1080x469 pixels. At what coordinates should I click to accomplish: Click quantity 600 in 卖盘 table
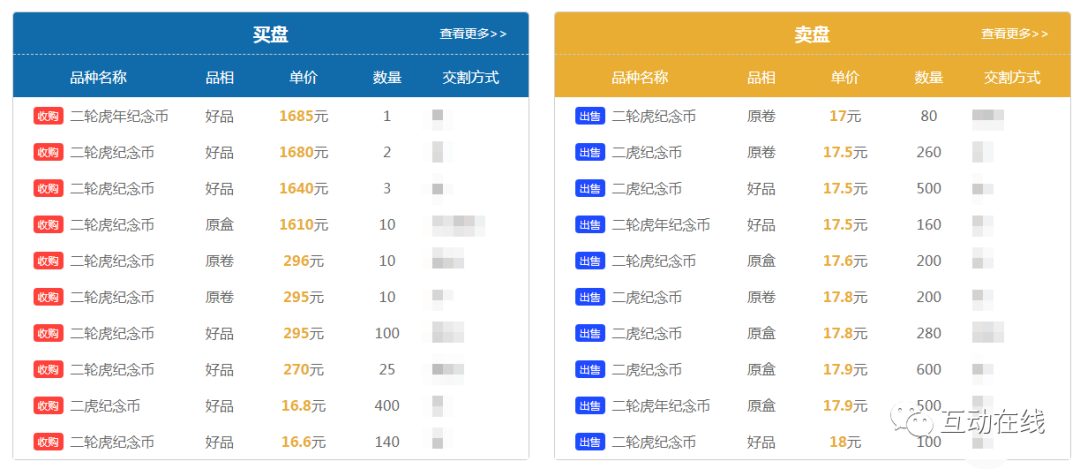pos(928,369)
